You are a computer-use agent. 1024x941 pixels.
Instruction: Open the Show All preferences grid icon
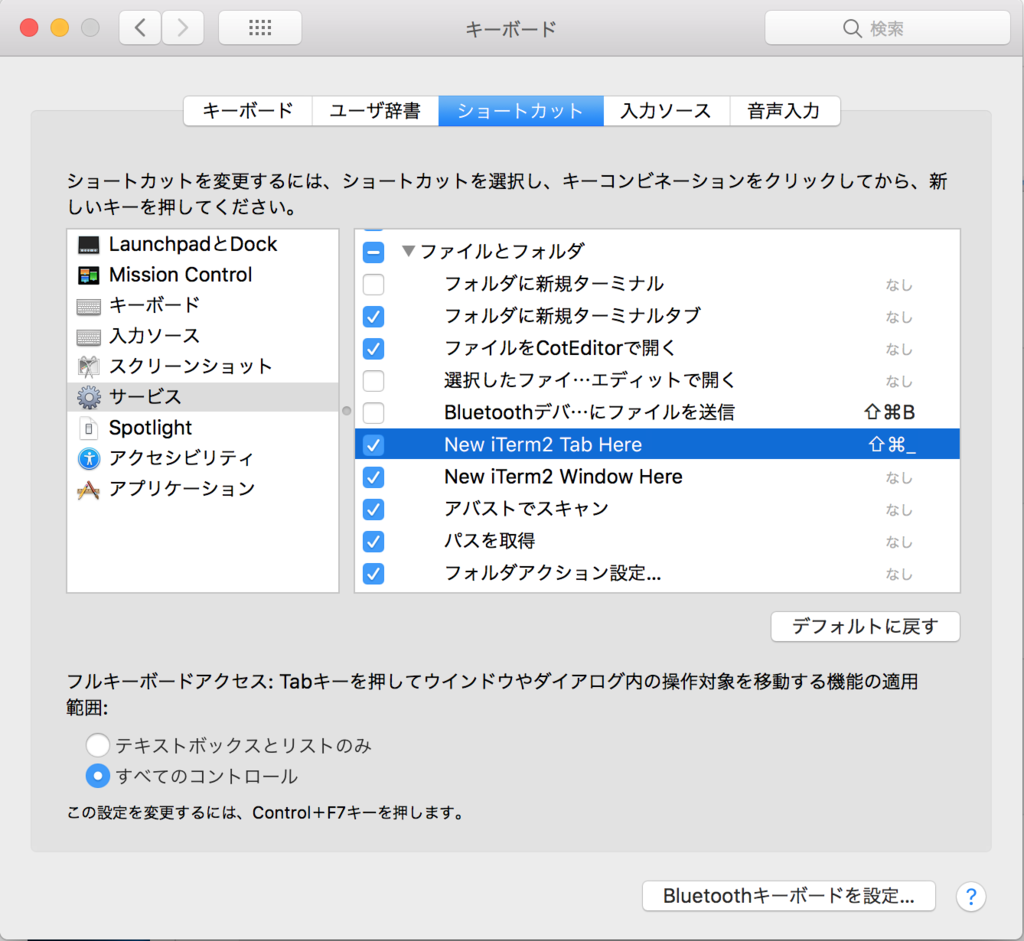point(260,27)
